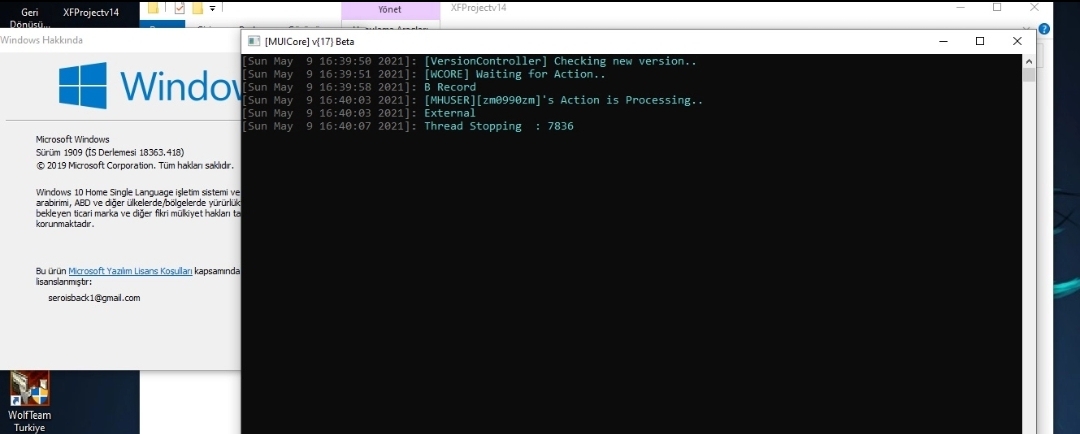Open the quick access toolbar customize arrow
The height and width of the screenshot is (434, 1080).
coord(212,8)
